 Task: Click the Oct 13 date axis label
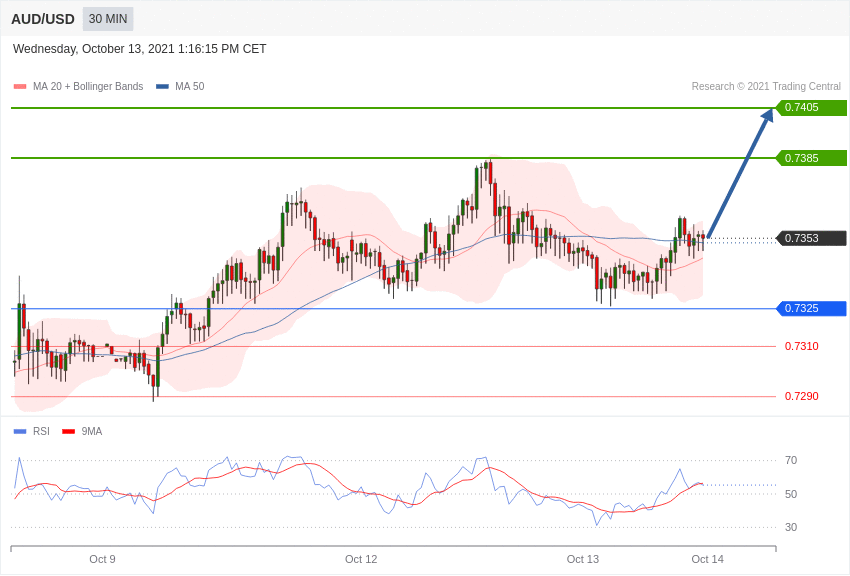pos(583,559)
